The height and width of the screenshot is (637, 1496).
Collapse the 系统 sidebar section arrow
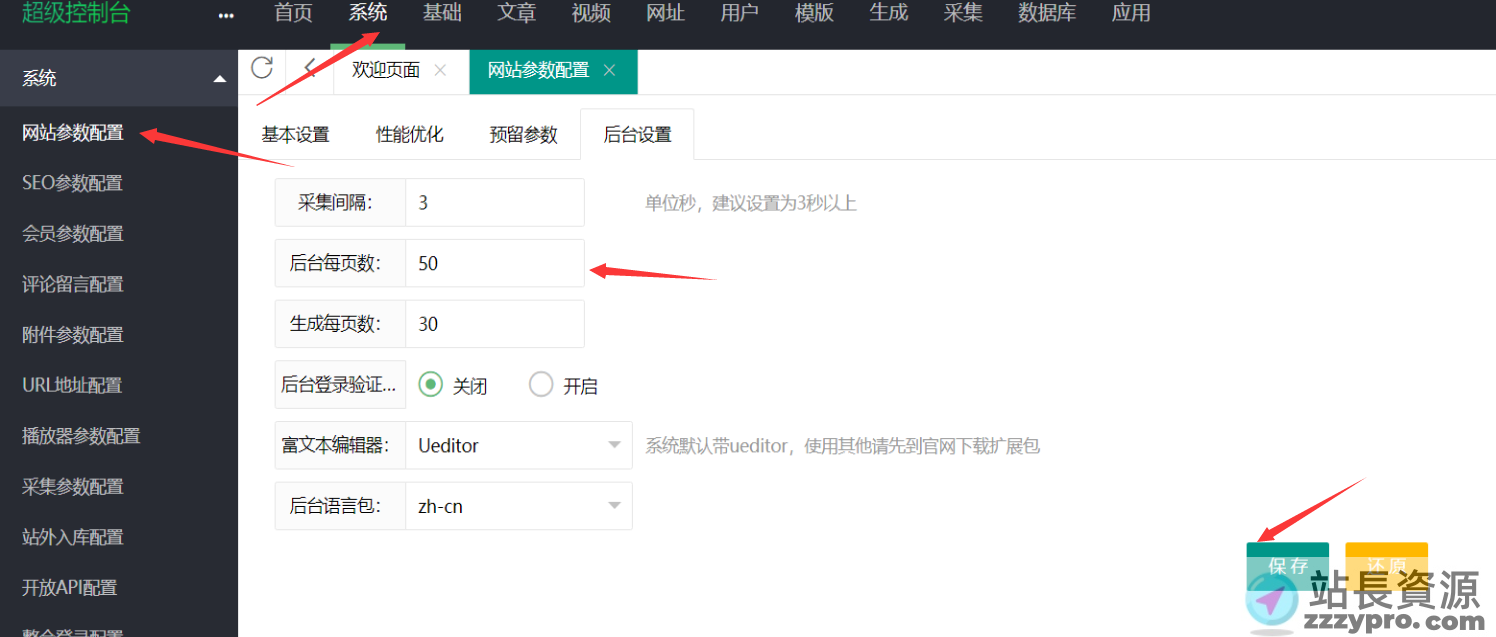[220, 79]
